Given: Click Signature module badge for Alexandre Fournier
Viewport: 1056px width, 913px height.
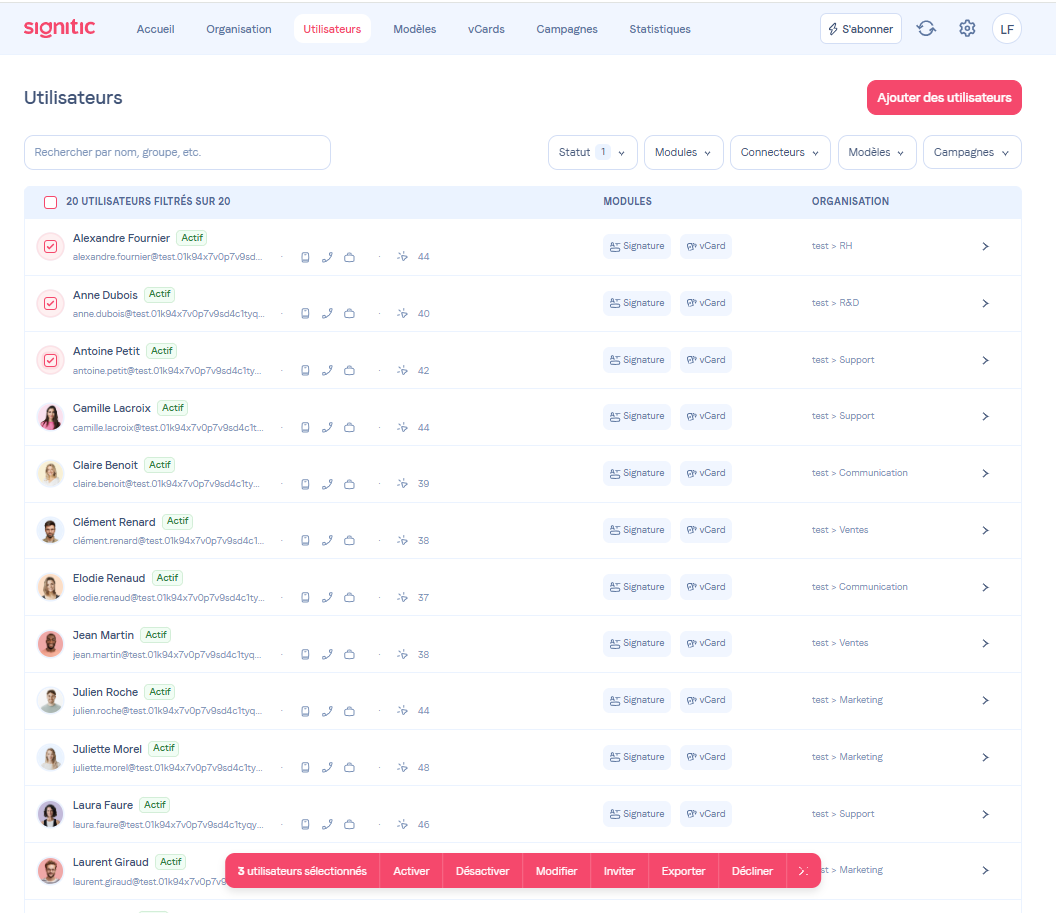Looking at the screenshot, I should [637, 246].
